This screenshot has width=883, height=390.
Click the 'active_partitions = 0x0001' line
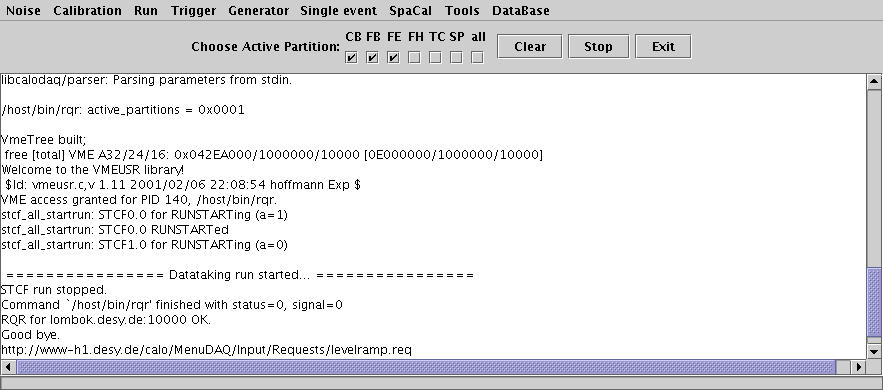click(x=123, y=110)
